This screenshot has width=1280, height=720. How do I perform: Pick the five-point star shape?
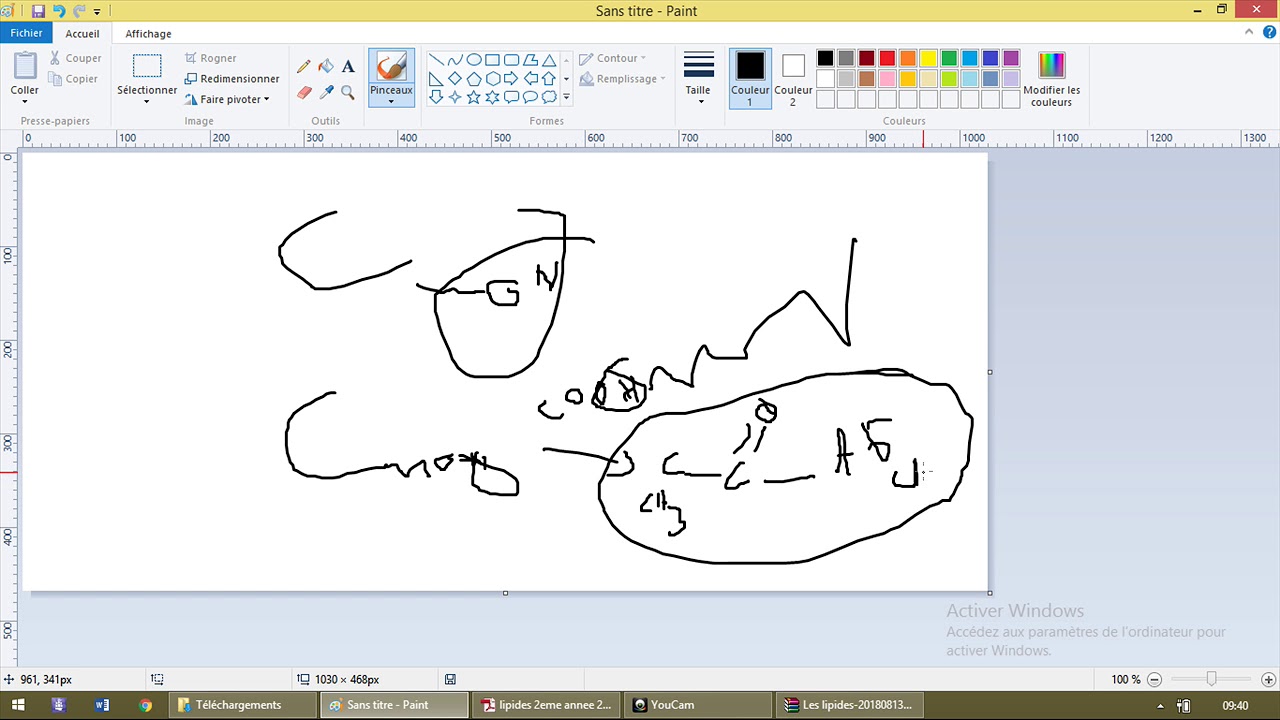[474, 97]
